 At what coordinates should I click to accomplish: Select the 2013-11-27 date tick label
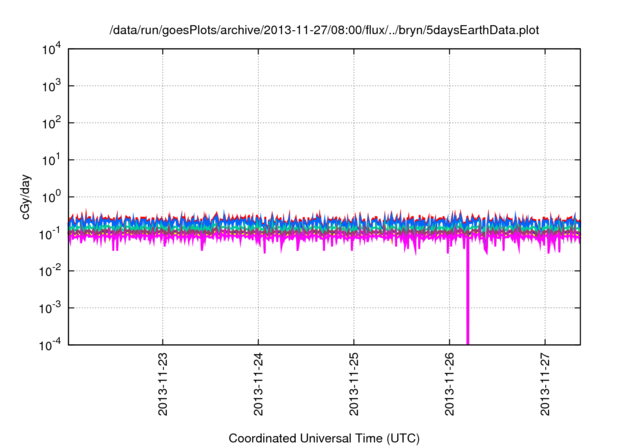point(545,384)
